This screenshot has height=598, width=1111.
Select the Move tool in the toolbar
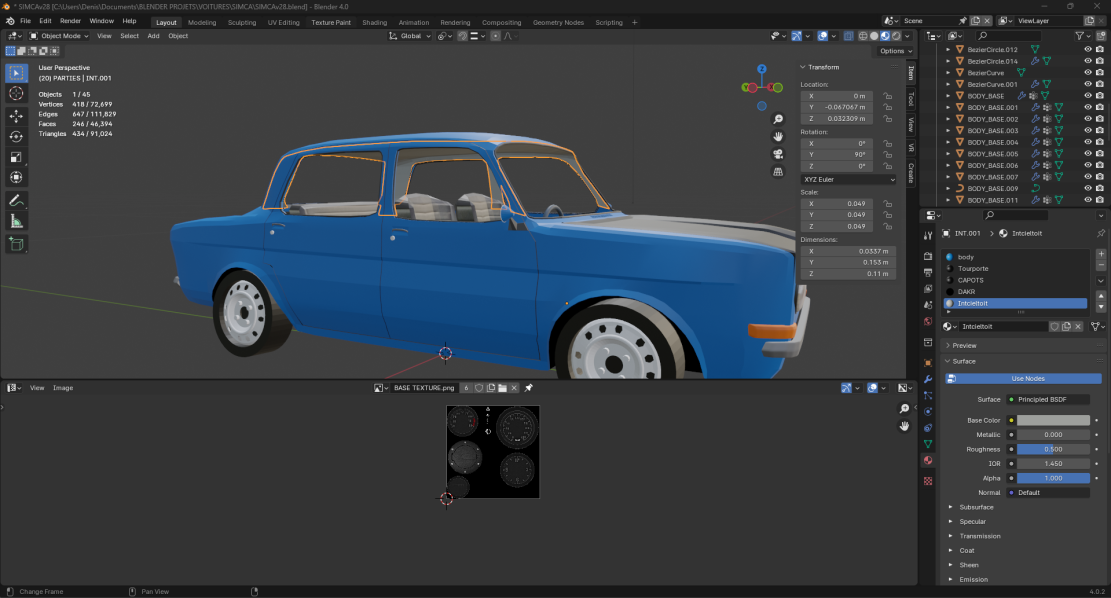click(16, 115)
